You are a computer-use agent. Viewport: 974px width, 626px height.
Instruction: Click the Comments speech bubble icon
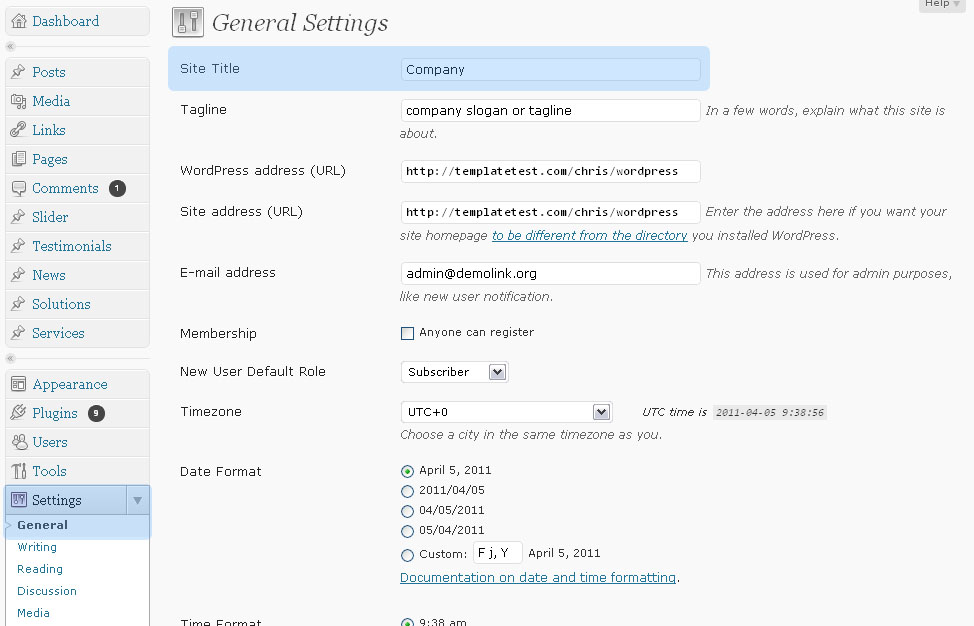18,188
